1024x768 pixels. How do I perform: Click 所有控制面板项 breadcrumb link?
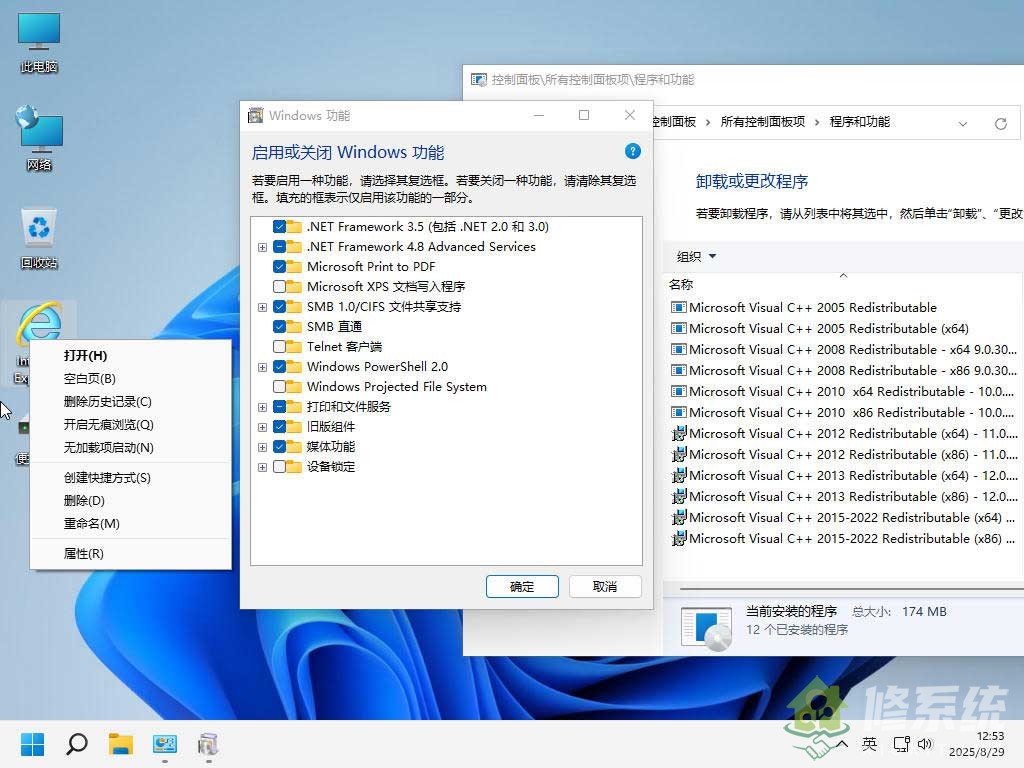point(762,121)
